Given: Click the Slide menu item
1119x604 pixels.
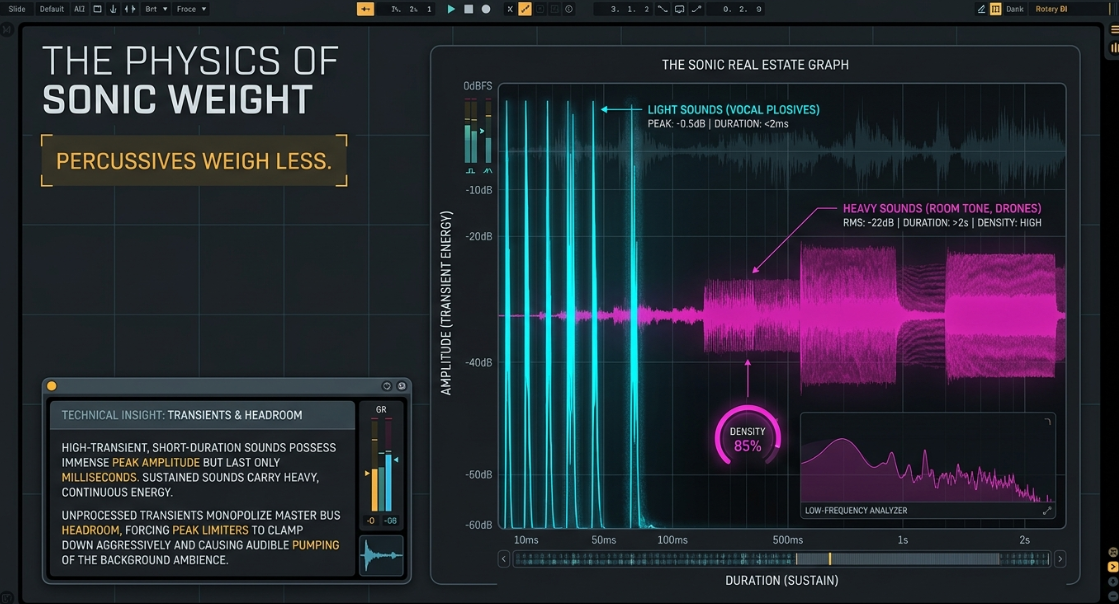Looking at the screenshot, I should click(x=17, y=9).
